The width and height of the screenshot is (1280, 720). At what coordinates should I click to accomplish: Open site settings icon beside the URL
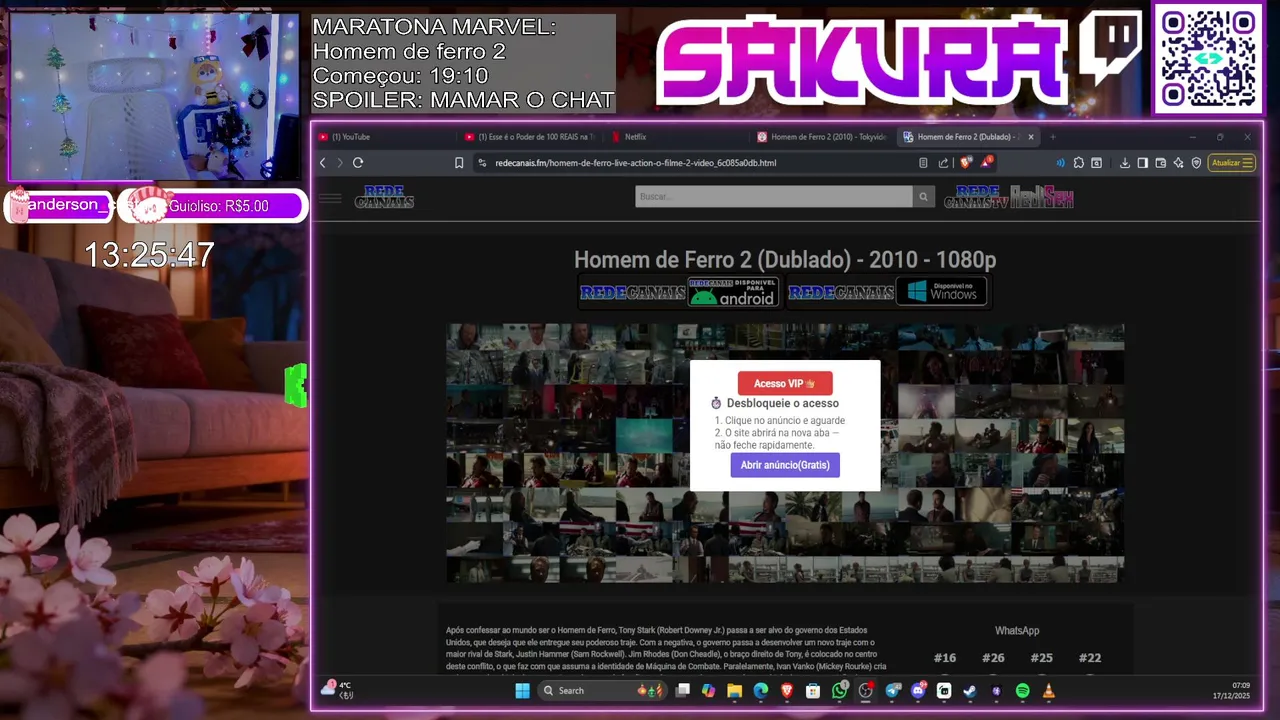pyautogui.click(x=482, y=163)
